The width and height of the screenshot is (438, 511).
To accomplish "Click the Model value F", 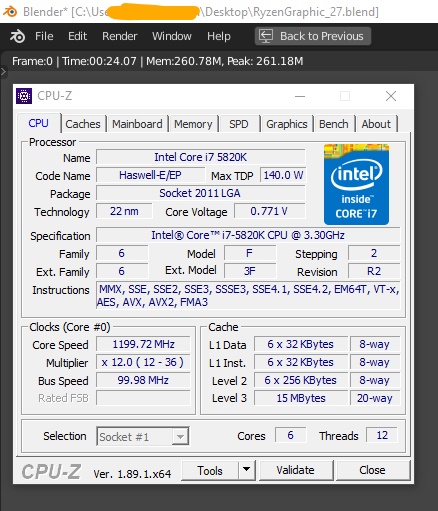I will [250, 253].
